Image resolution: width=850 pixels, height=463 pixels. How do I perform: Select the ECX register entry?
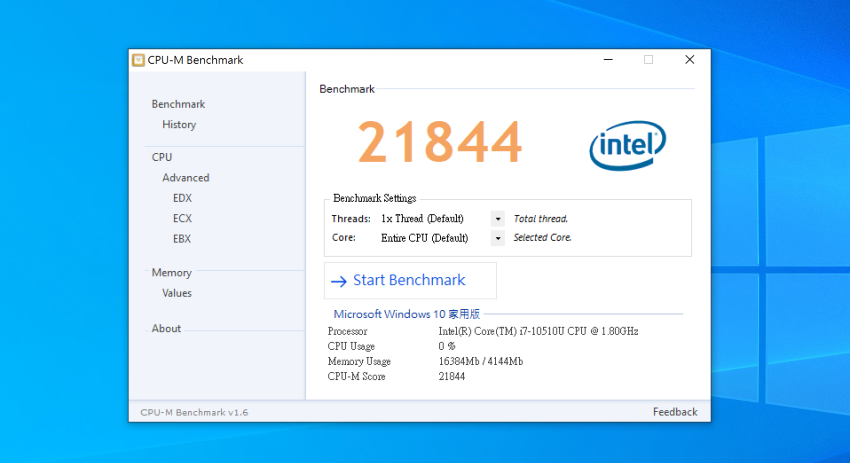coord(182,218)
